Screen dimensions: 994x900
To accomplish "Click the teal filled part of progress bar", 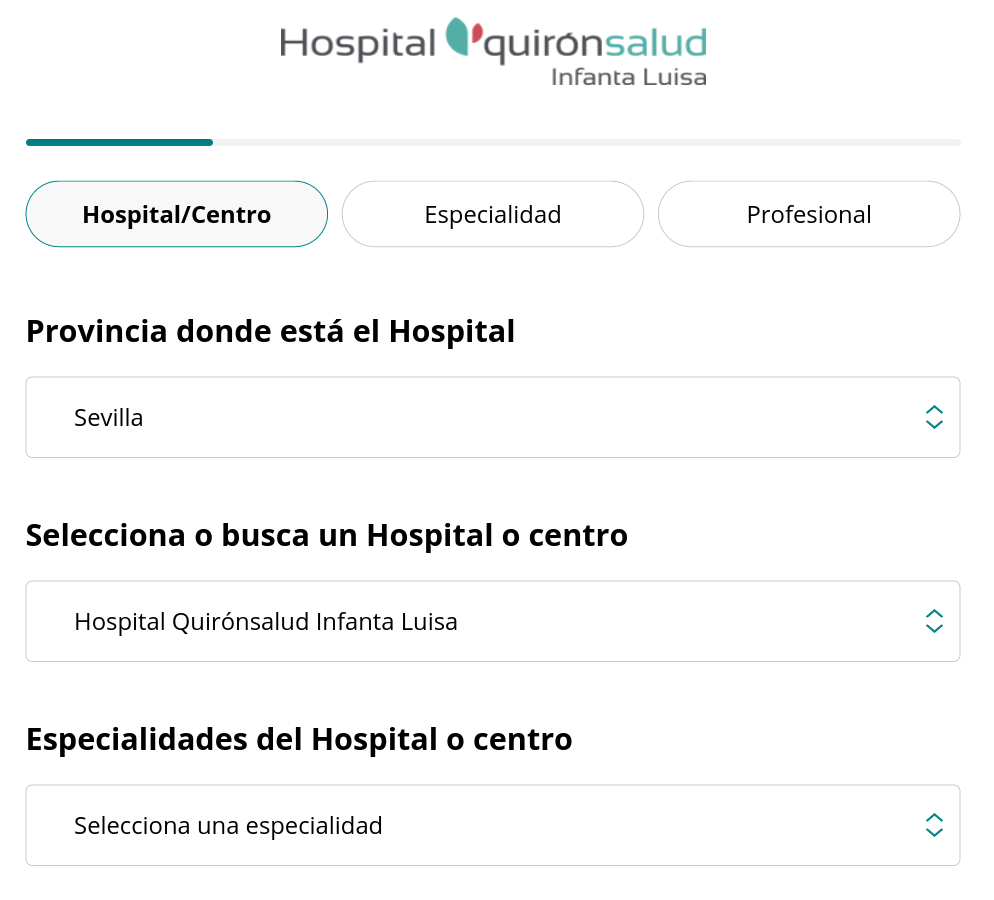I will [x=119, y=143].
